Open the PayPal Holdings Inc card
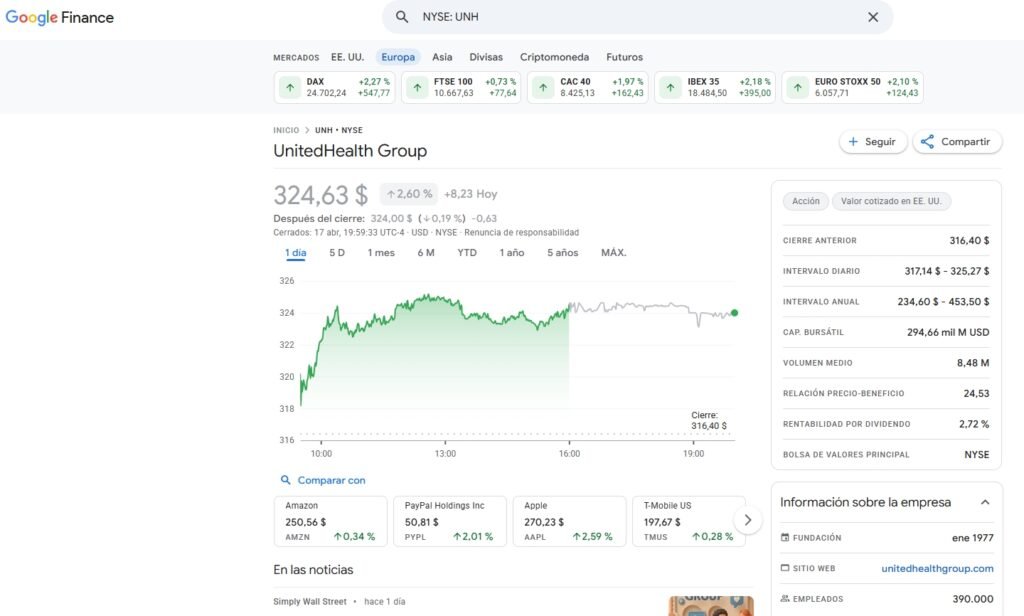Viewport: 1024px width, 616px height. click(449, 521)
